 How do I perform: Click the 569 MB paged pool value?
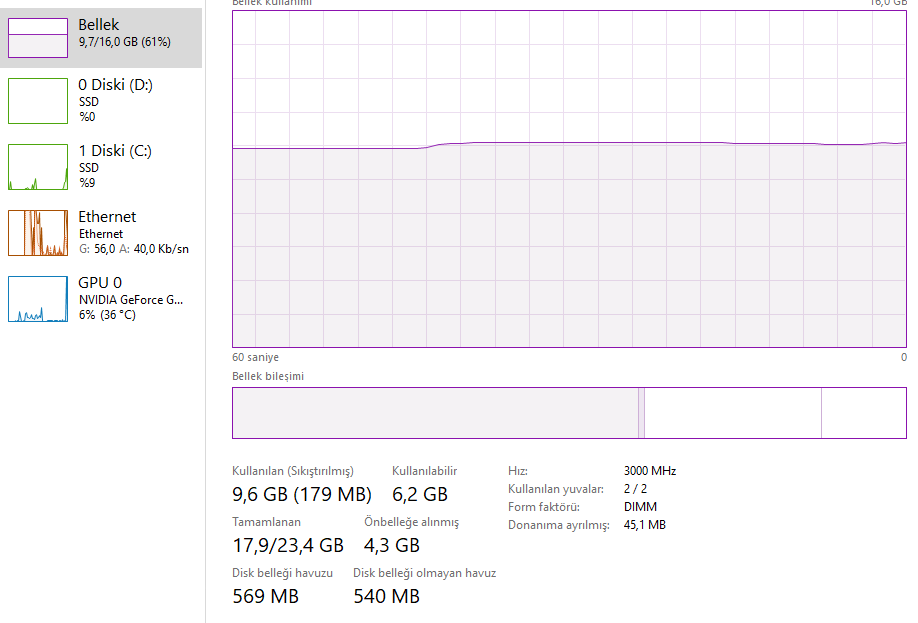[x=266, y=597]
